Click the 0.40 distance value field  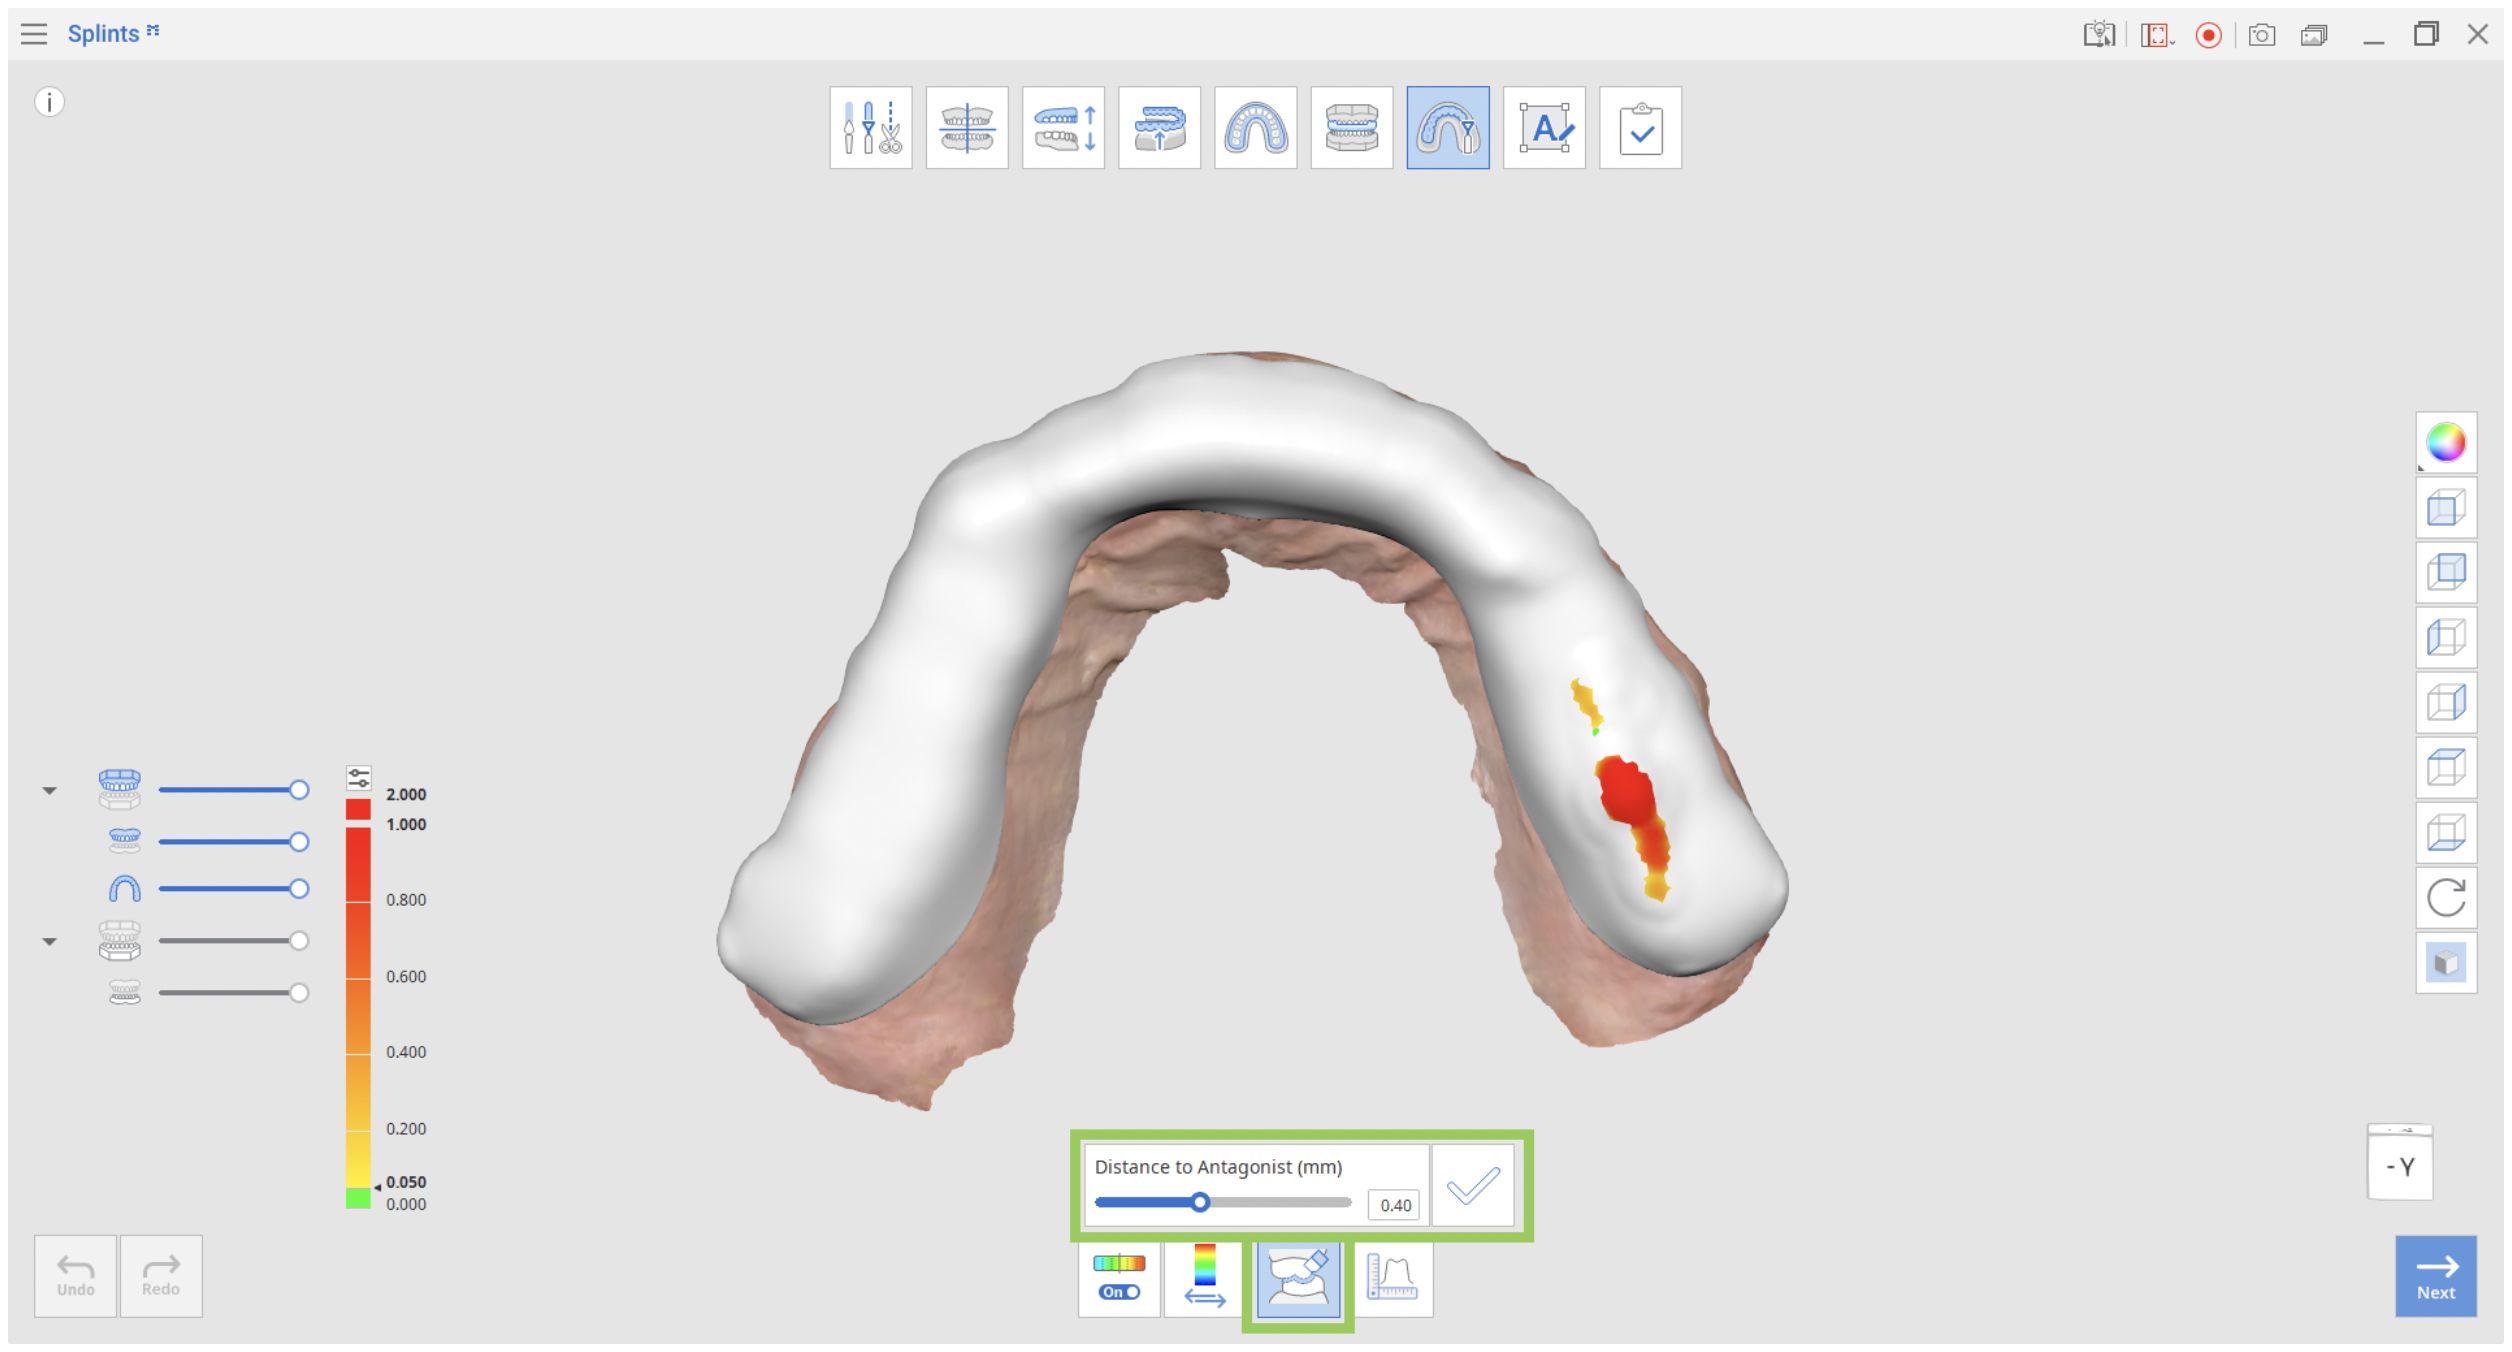point(1393,1205)
